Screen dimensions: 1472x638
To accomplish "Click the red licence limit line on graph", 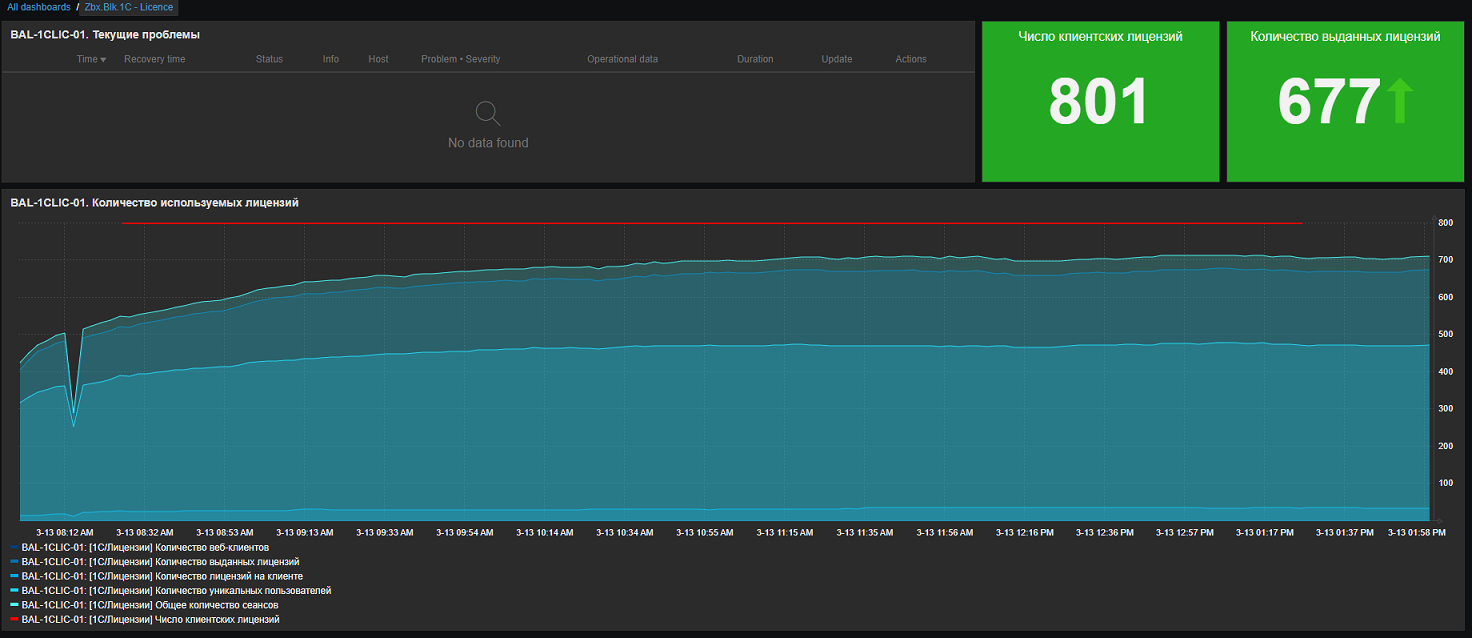I will click(x=712, y=223).
